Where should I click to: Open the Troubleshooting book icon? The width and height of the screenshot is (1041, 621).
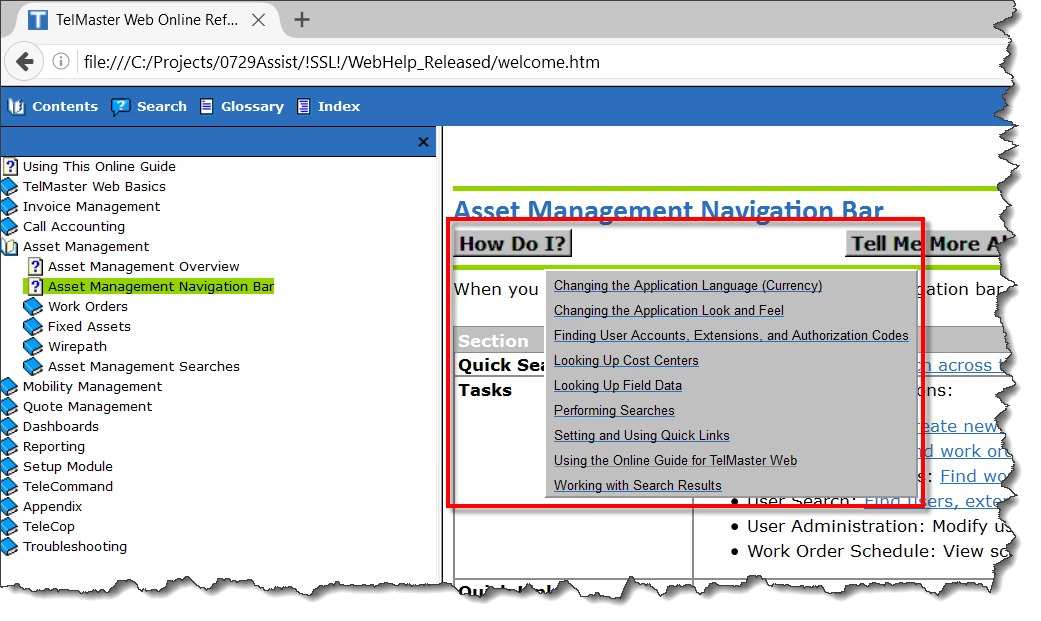[x=10, y=546]
